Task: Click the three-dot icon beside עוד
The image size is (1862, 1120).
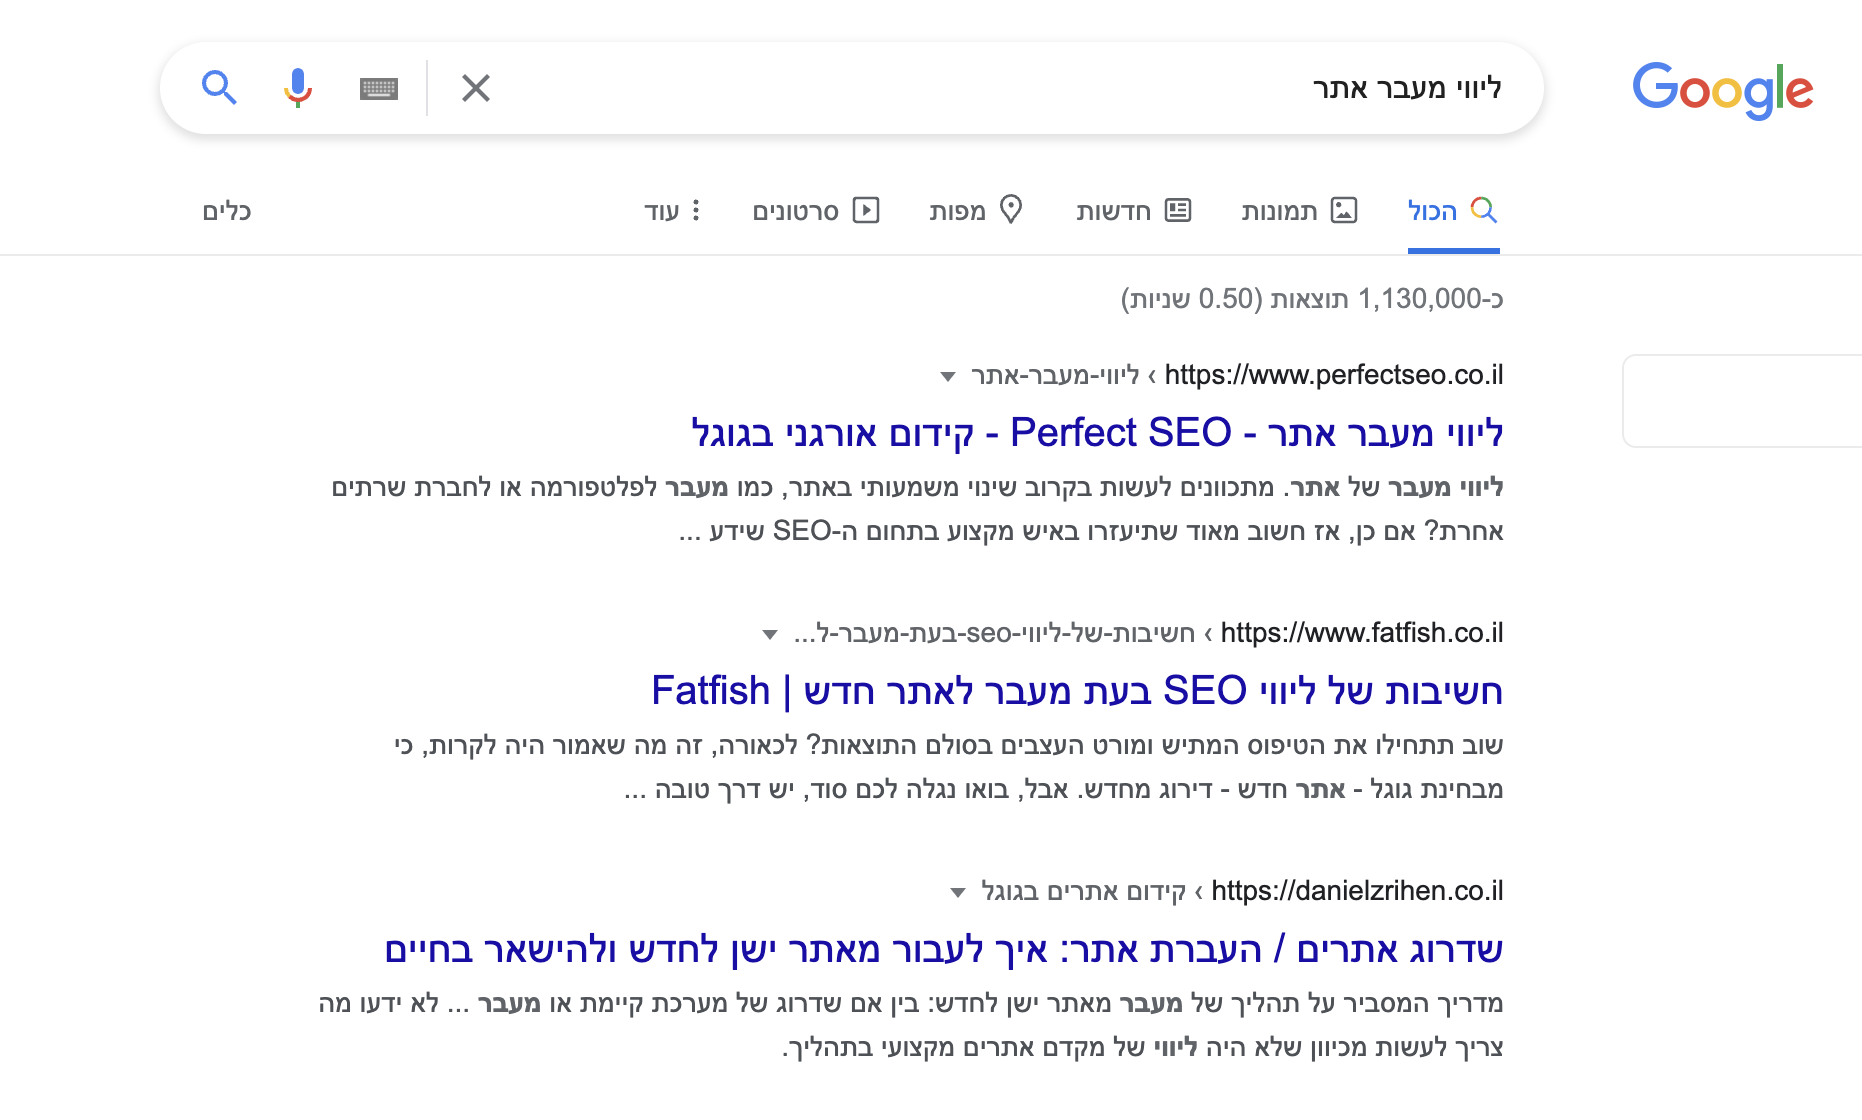Action: (696, 210)
